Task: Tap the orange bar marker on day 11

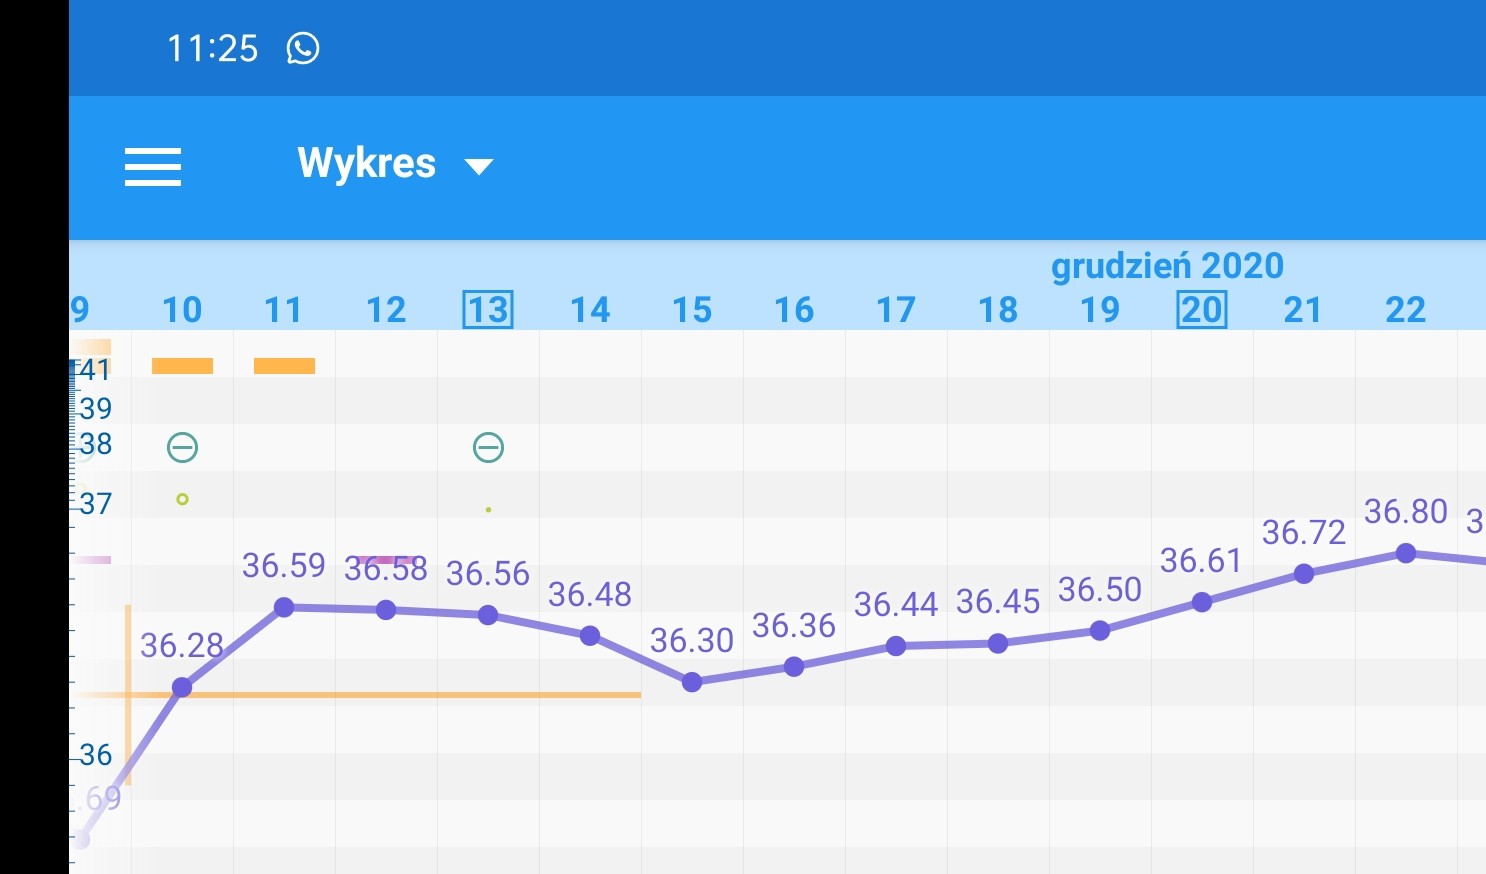Action: [x=284, y=366]
